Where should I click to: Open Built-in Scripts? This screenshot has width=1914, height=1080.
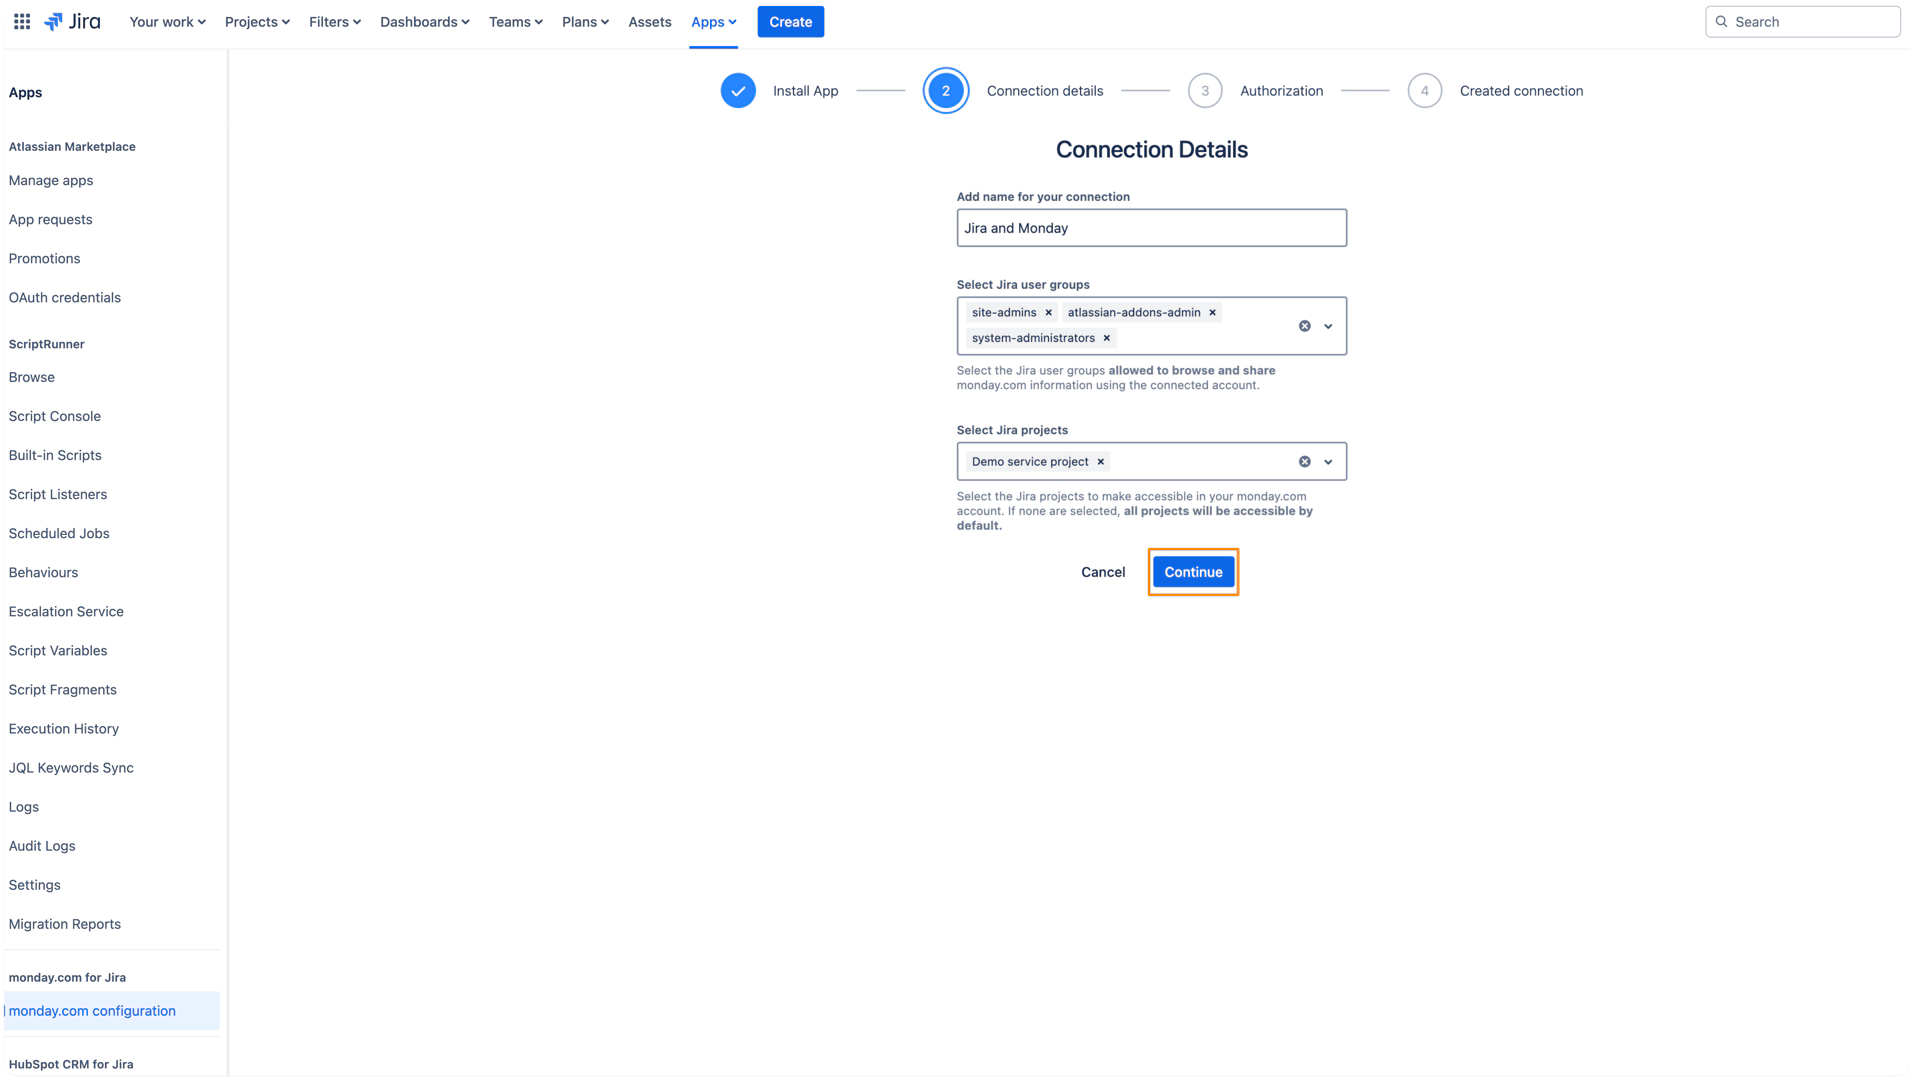55,455
